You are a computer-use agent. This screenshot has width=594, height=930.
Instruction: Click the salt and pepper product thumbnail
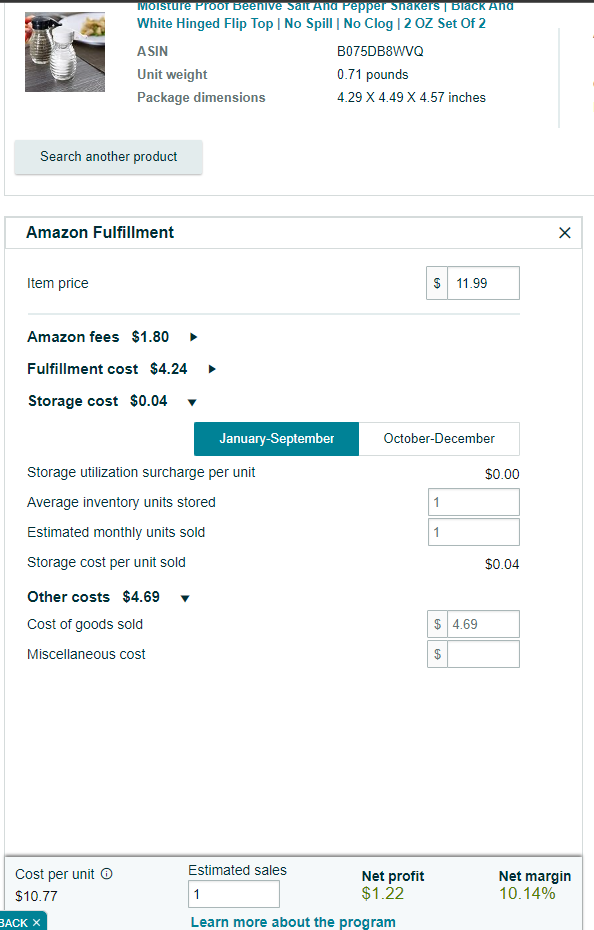[x=65, y=52]
